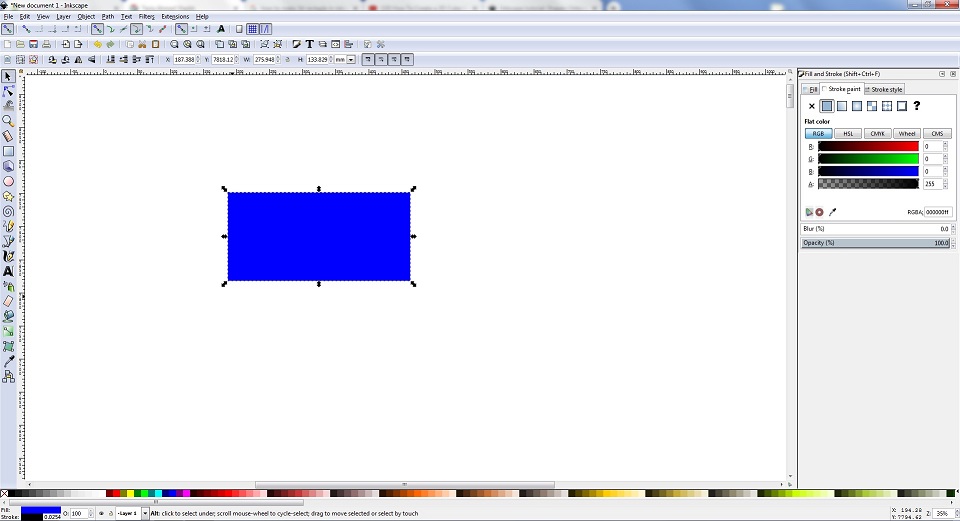Switch to the Fill tab
Viewport: 960px width, 521px height.
tap(810, 89)
